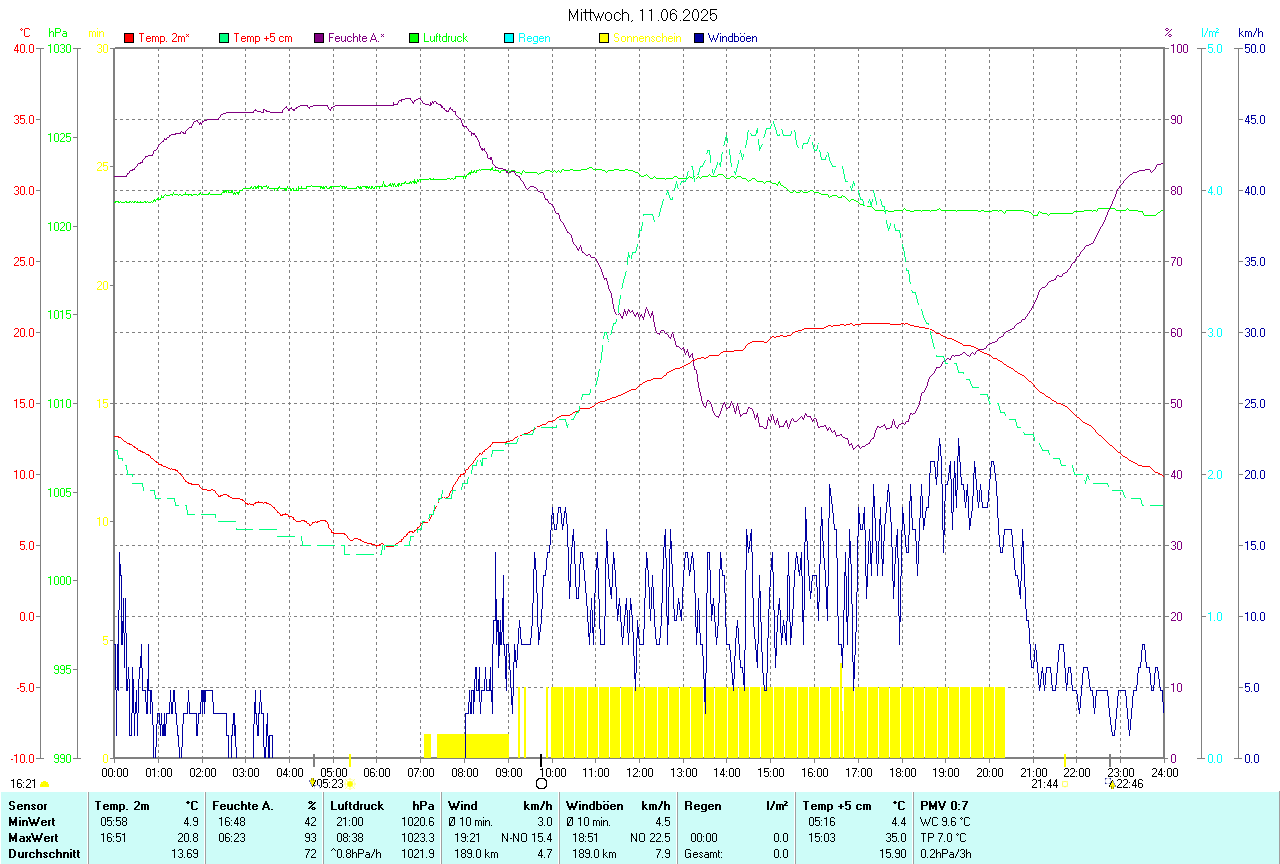Screen dimensions: 1280x864
Task: Click the teal Temp +5 cm legend square
Action: (224, 38)
